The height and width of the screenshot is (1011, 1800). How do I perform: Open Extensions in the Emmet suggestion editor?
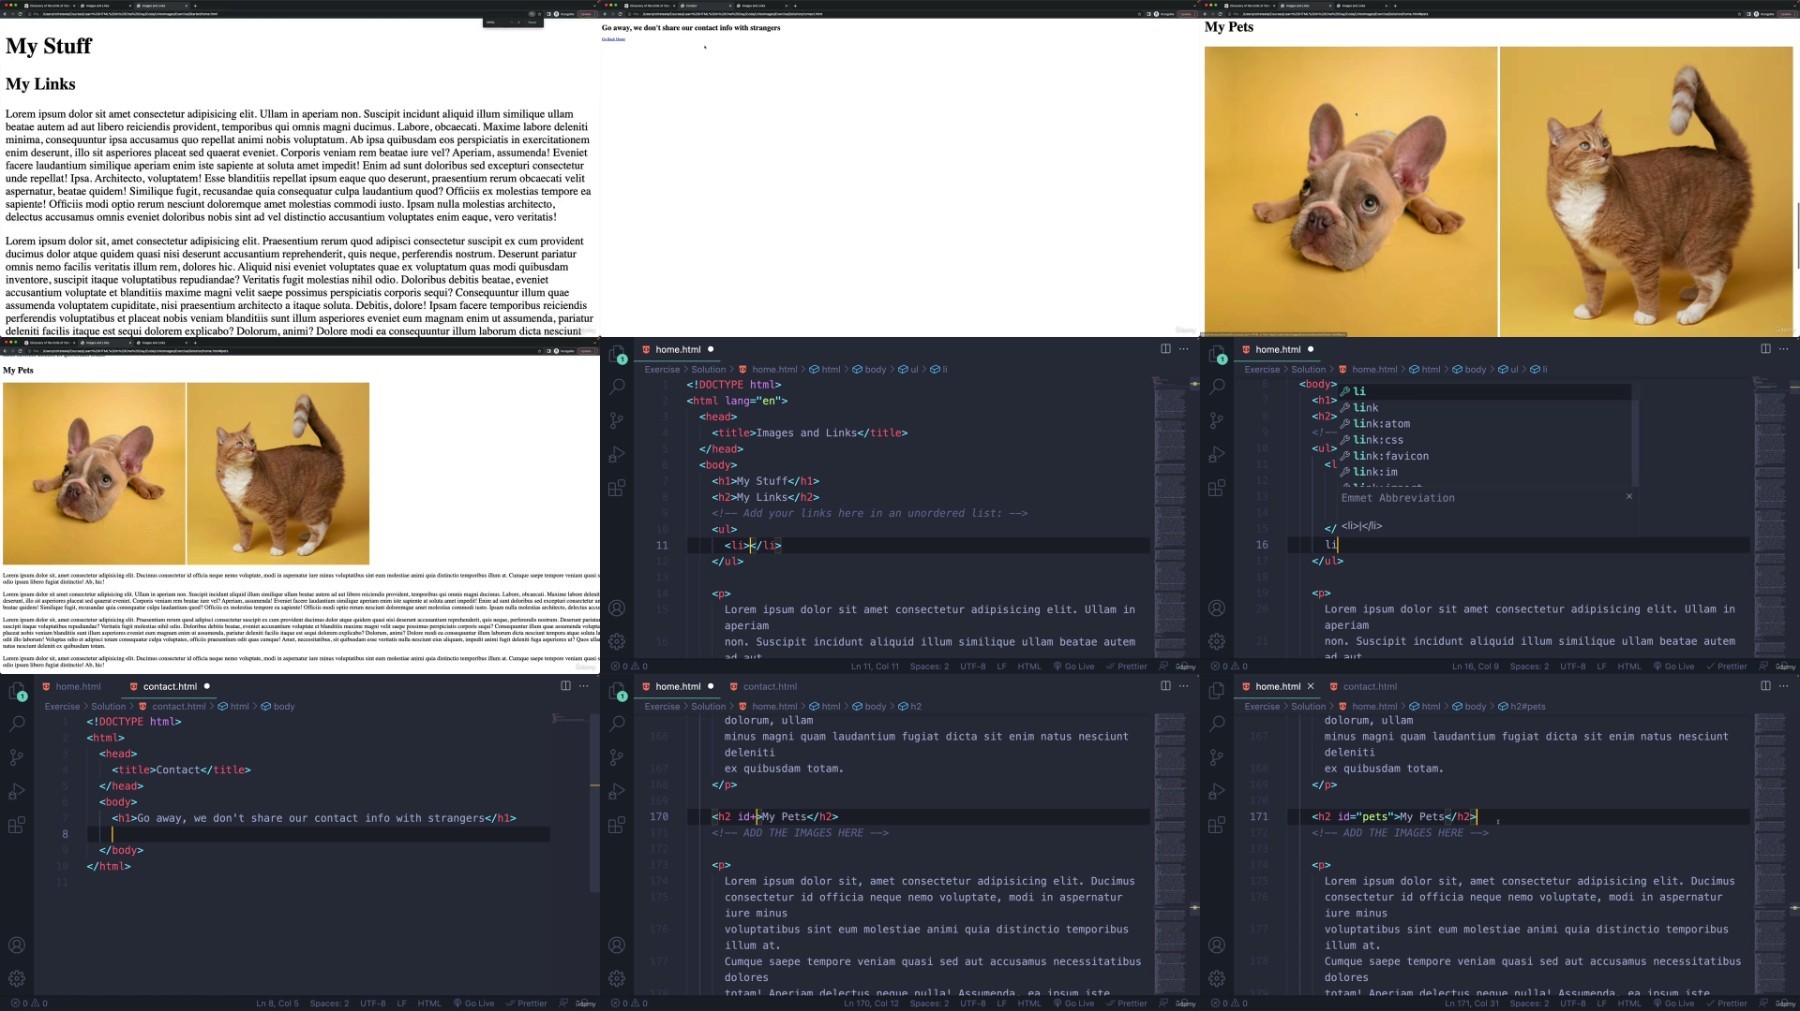pyautogui.click(x=1217, y=488)
